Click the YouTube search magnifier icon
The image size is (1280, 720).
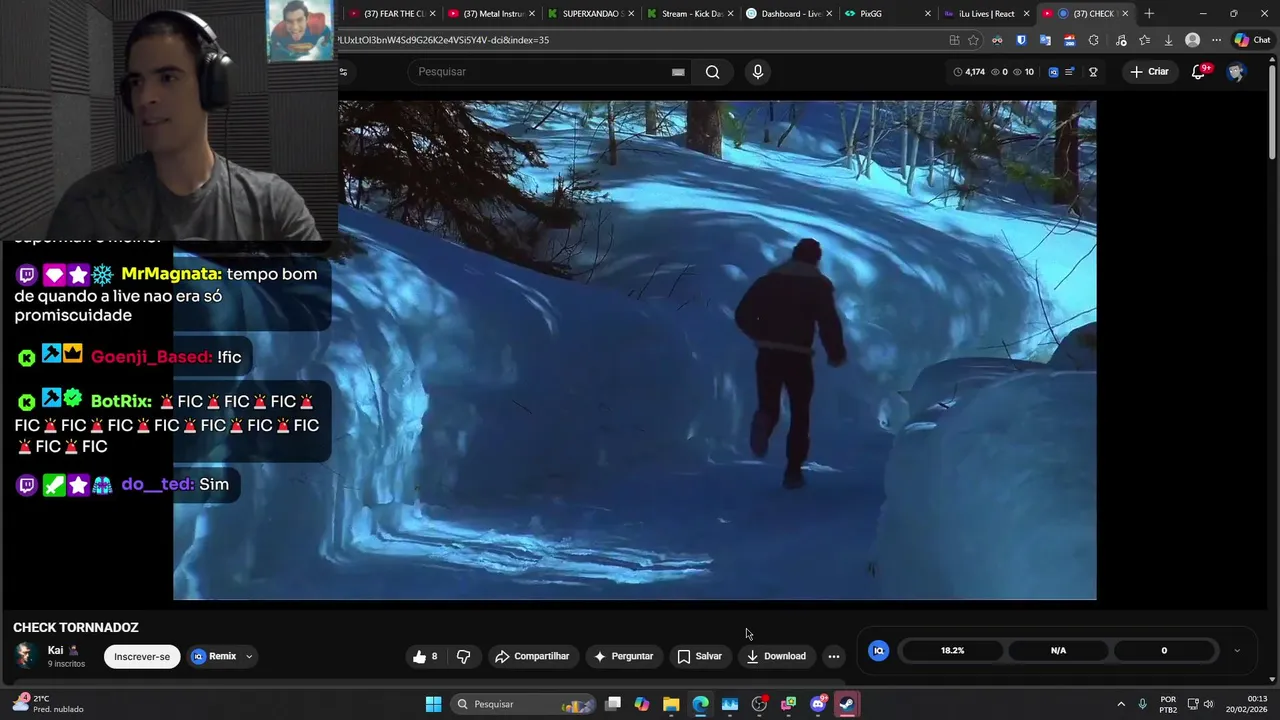712,72
